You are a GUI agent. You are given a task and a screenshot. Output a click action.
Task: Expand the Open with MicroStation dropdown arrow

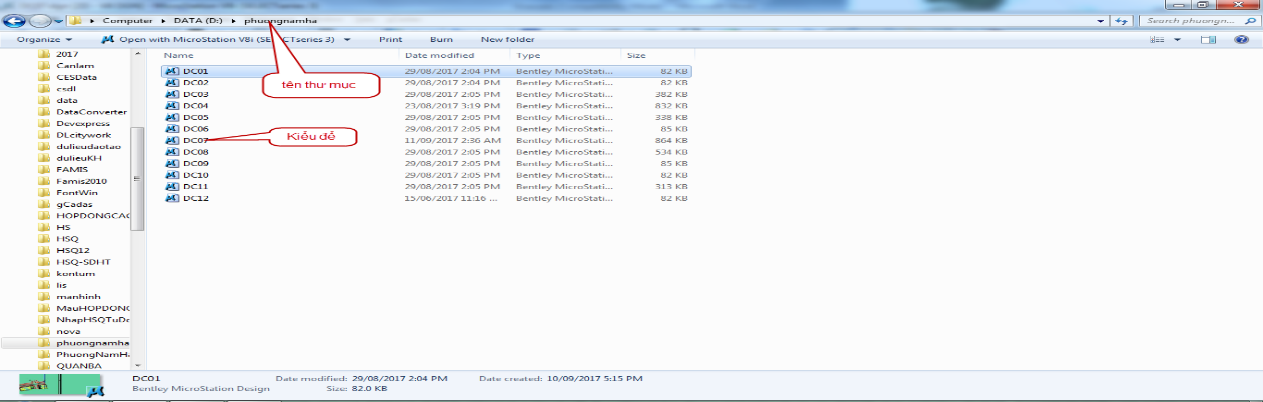tap(359, 40)
